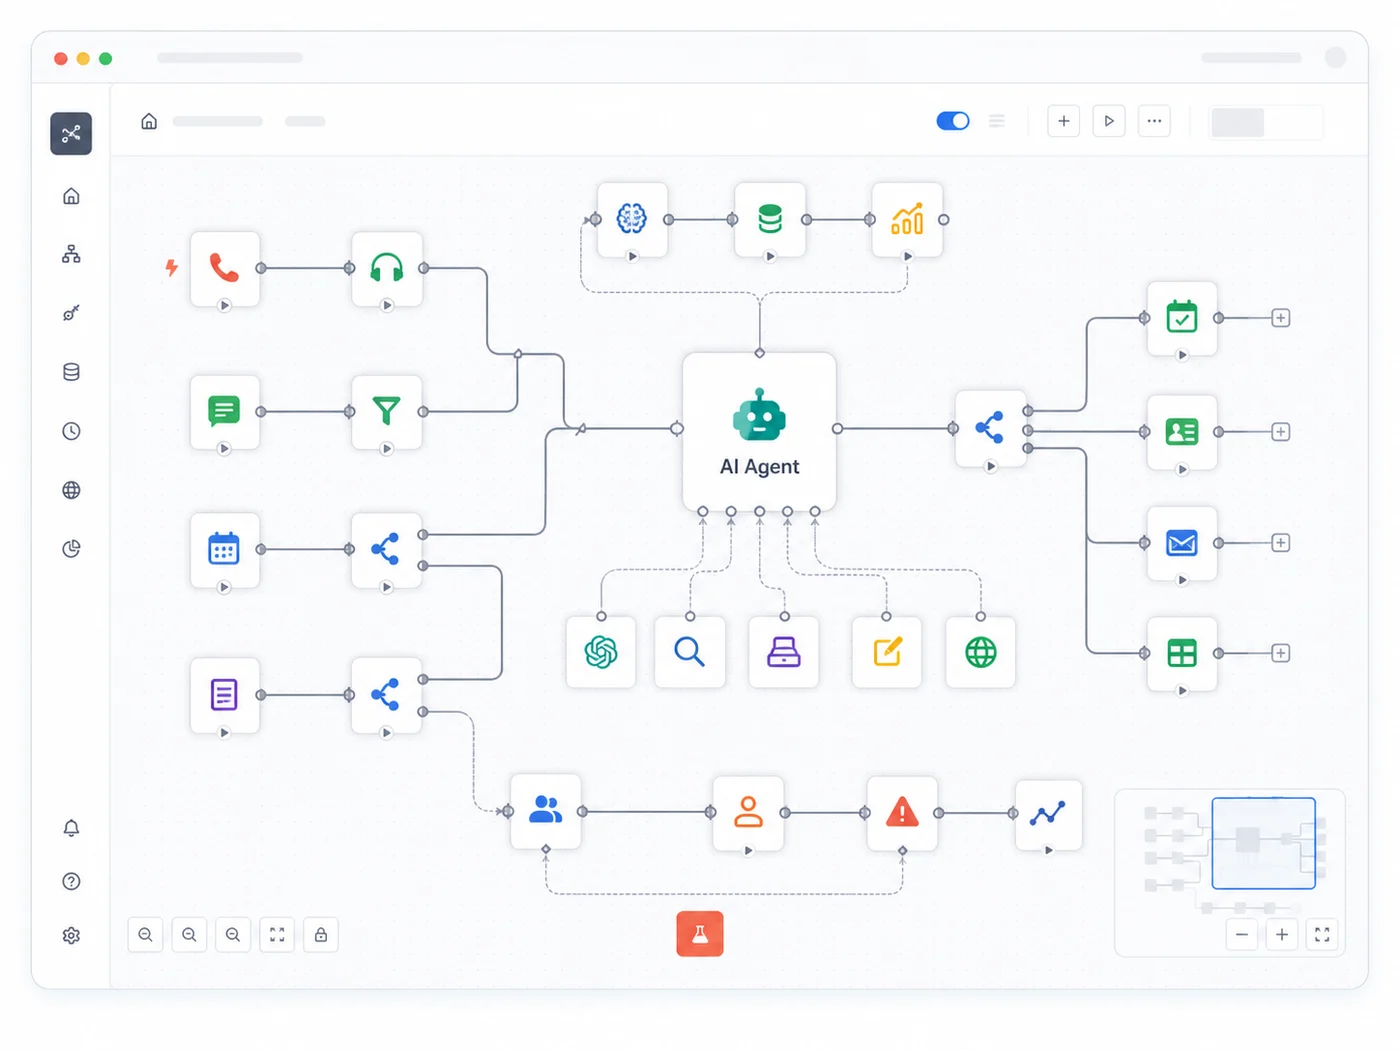Select the purple document node
The image size is (1400, 1050).
pyautogui.click(x=225, y=694)
